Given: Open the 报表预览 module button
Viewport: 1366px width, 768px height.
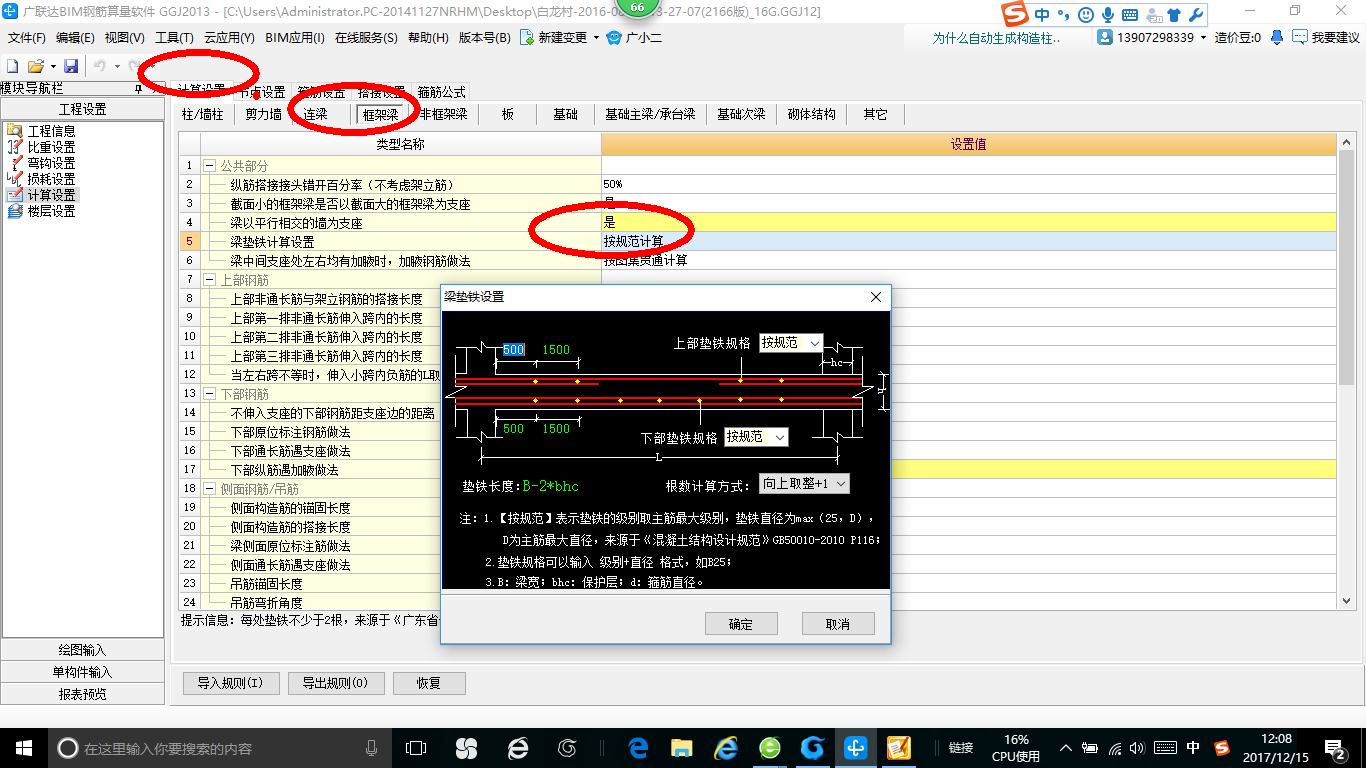Looking at the screenshot, I should (82, 694).
